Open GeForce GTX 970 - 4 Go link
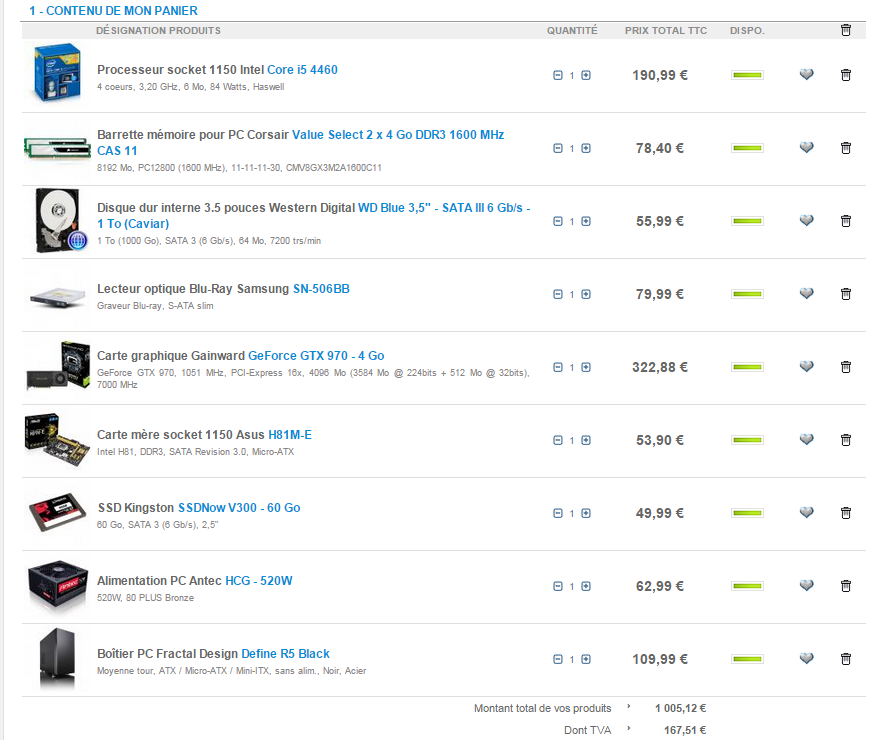The height and width of the screenshot is (740, 874). click(316, 356)
